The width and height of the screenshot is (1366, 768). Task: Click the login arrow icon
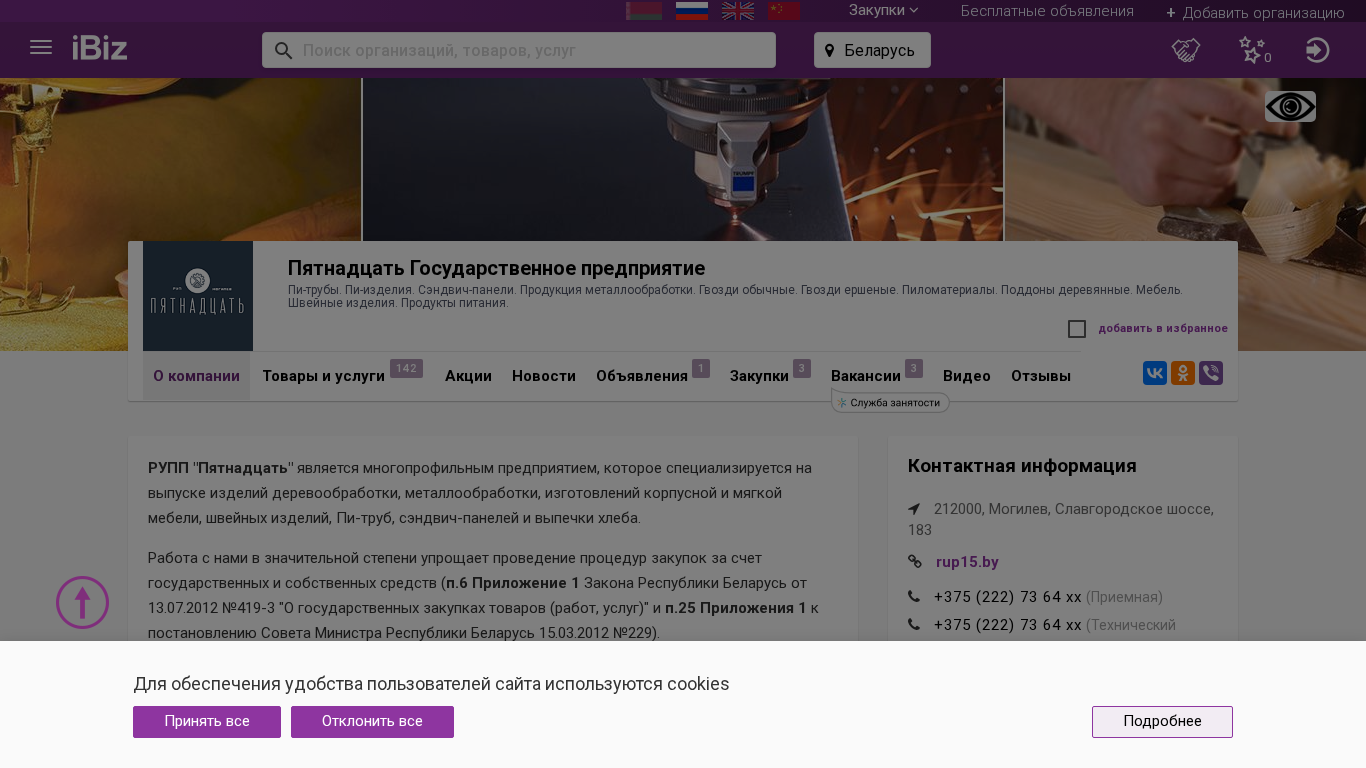(1318, 50)
